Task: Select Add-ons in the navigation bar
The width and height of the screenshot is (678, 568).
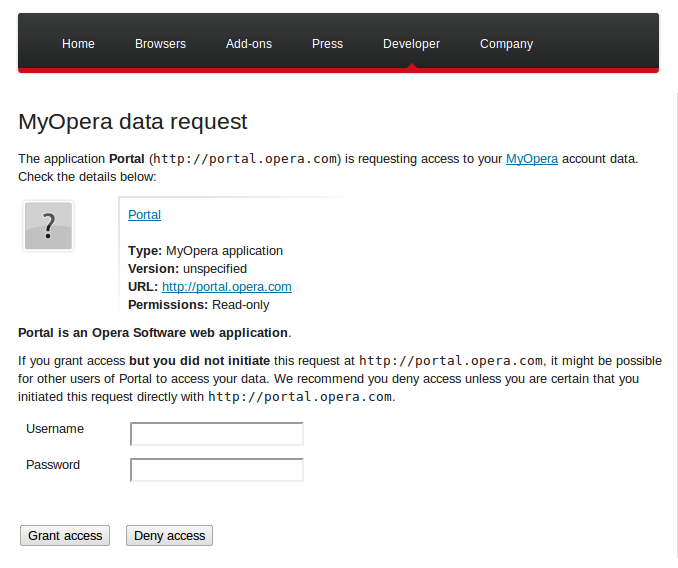Action: click(249, 44)
